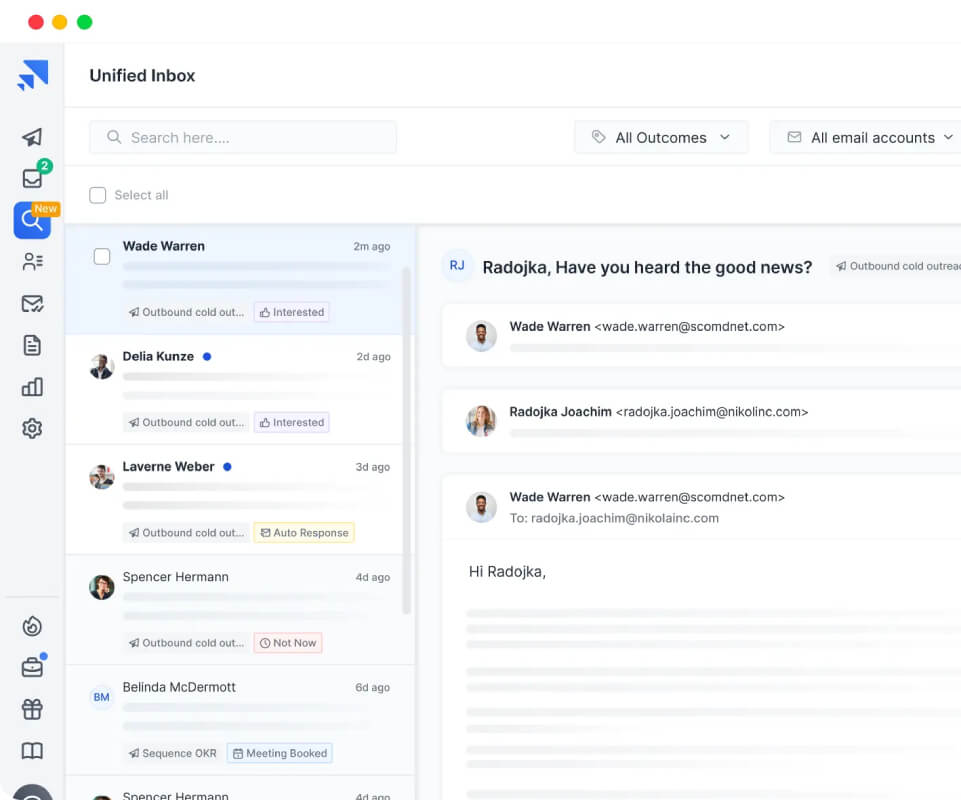Click the Search here input field
This screenshot has width=961, height=800.
click(x=243, y=137)
